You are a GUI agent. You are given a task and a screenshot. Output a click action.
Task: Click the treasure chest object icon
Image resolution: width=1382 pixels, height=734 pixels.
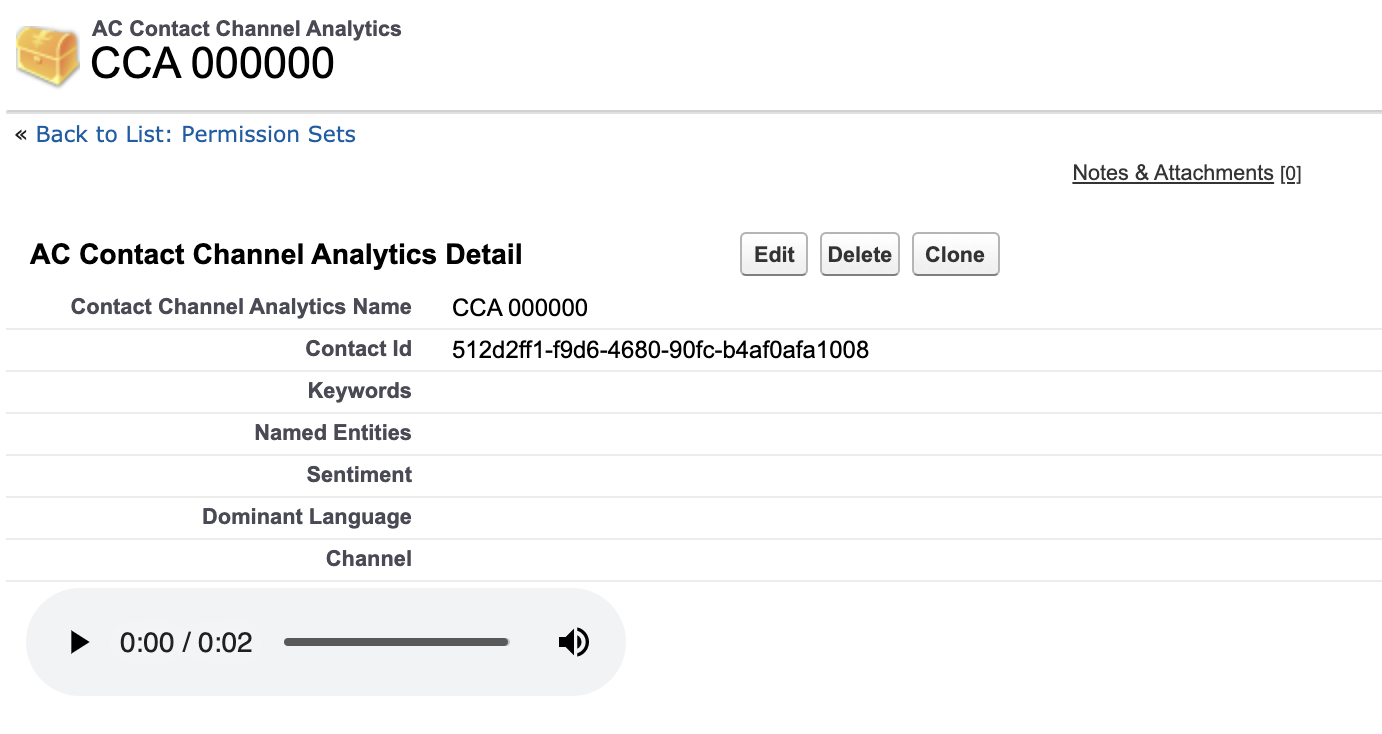click(47, 56)
